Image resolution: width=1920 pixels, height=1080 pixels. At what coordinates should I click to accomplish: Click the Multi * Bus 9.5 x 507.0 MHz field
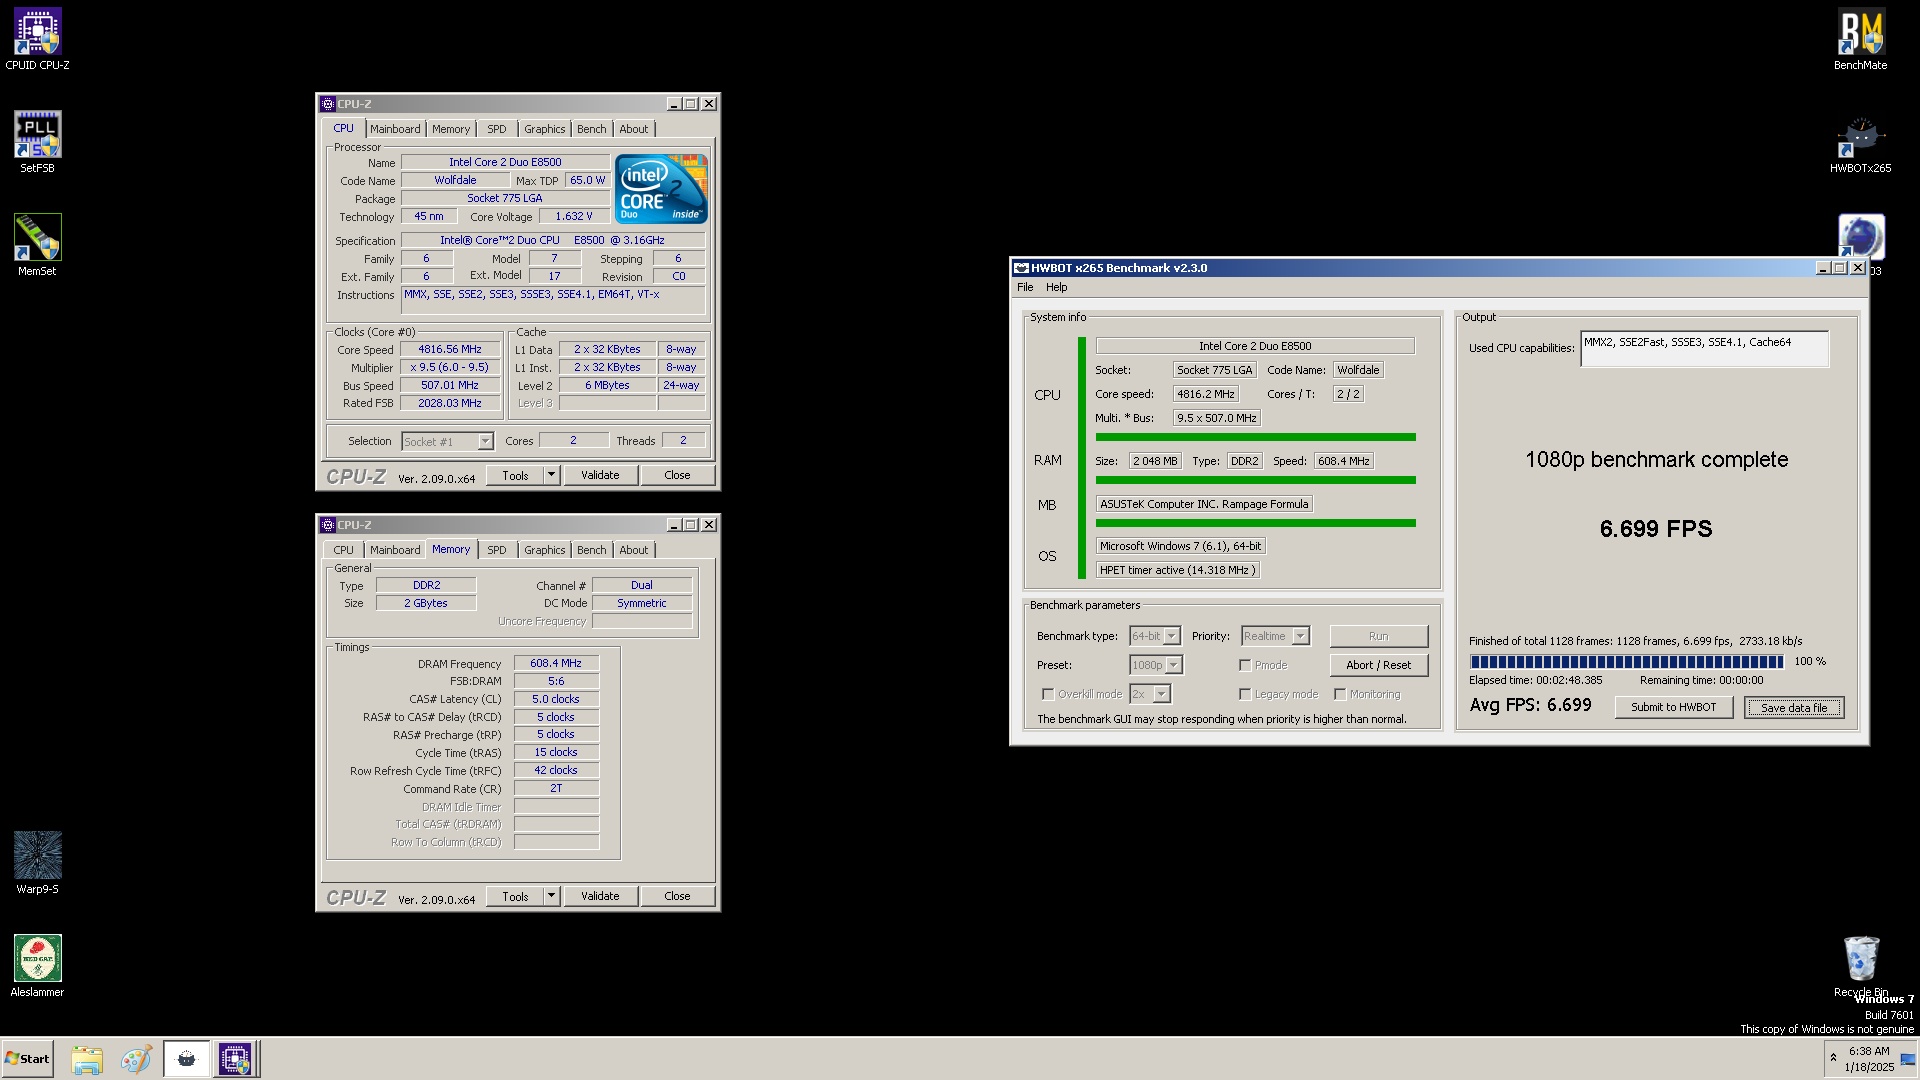coord(1216,418)
